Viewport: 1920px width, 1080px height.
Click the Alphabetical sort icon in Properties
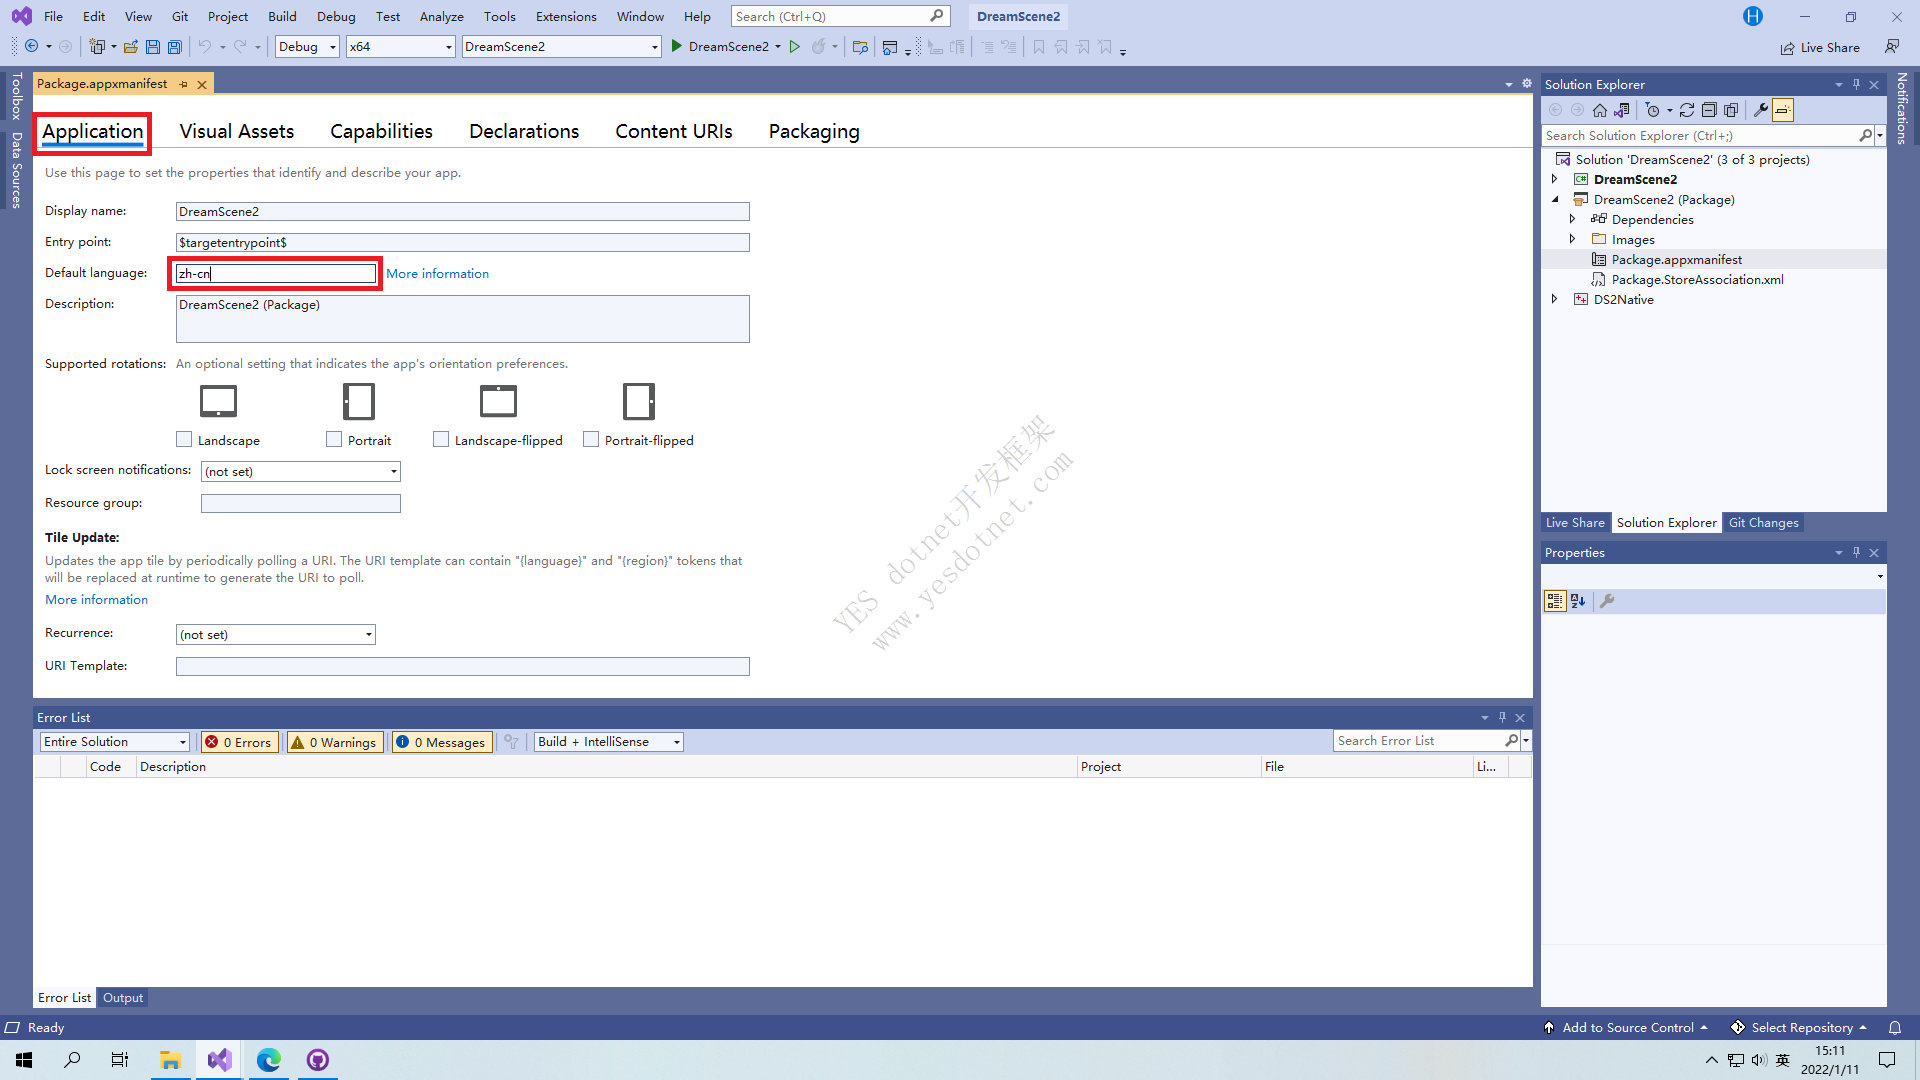1578,601
